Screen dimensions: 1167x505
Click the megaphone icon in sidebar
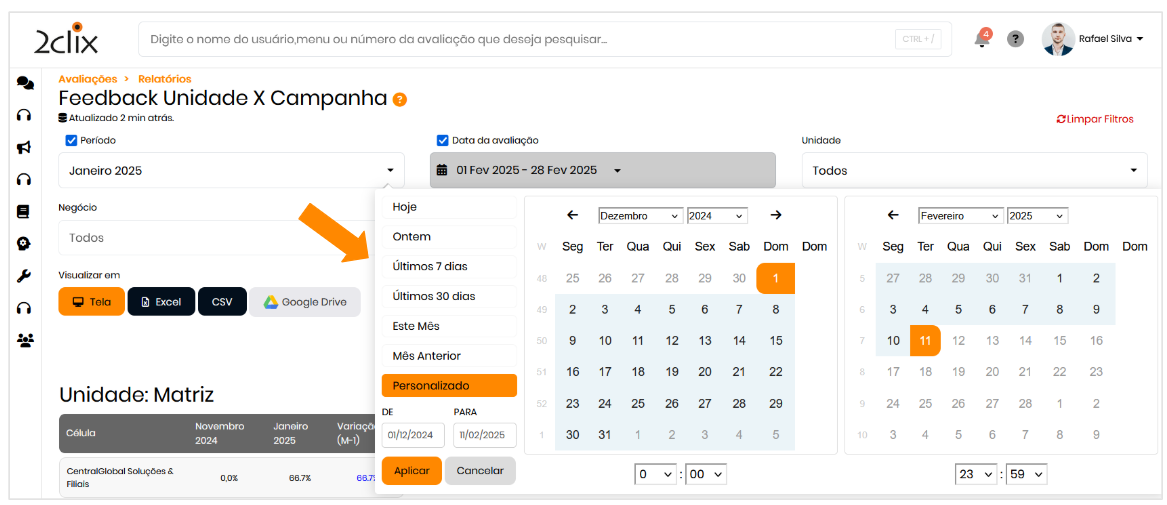coord(25,147)
